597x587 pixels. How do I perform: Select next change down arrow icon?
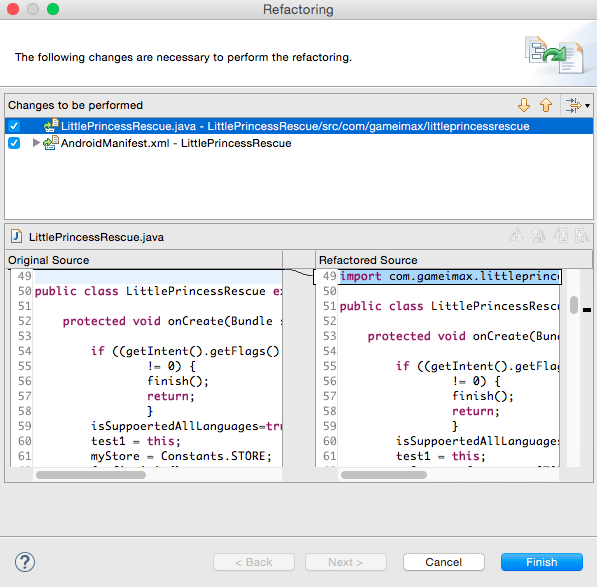point(524,105)
